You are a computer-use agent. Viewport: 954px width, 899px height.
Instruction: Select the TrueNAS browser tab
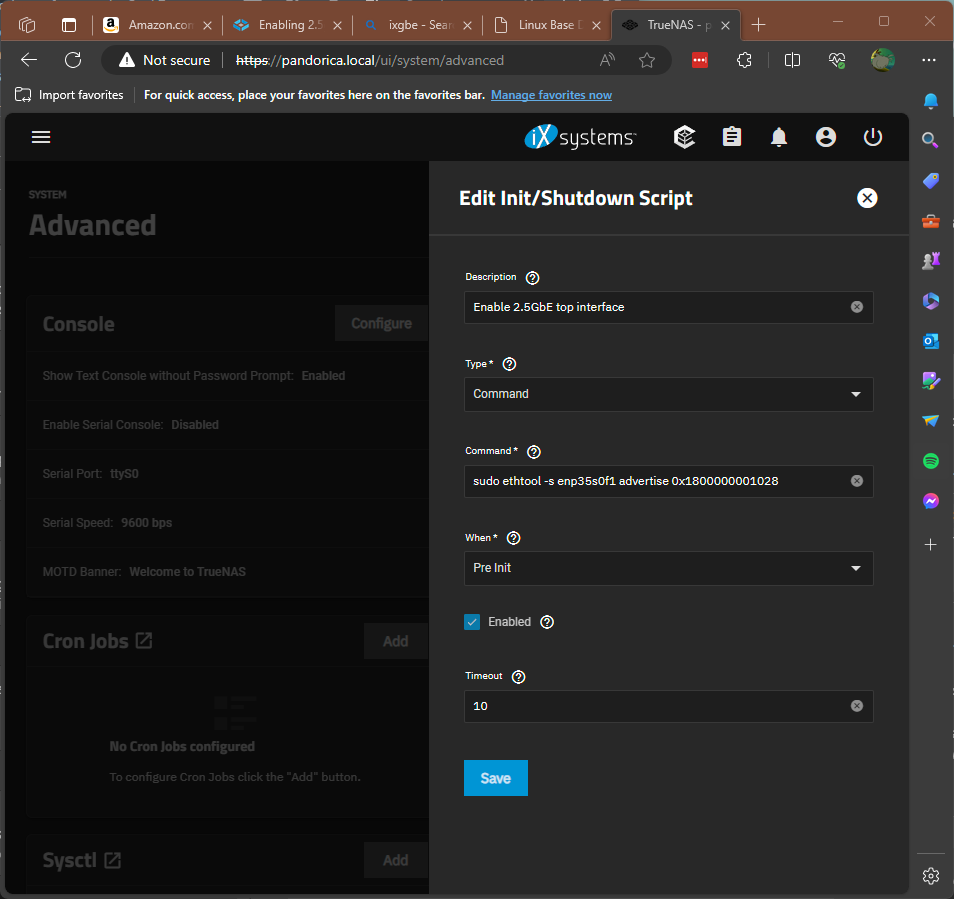pyautogui.click(x=676, y=25)
